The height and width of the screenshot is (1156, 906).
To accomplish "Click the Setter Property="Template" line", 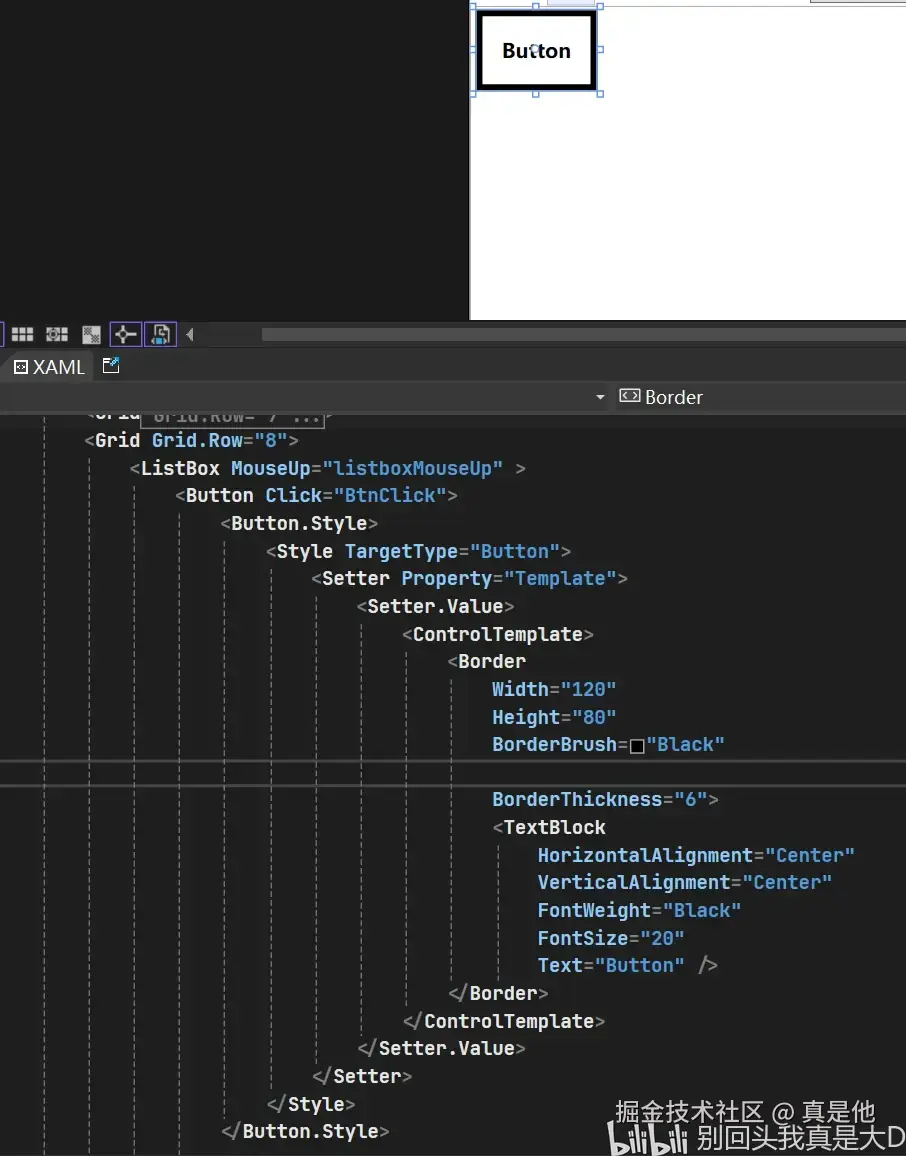I will (469, 579).
